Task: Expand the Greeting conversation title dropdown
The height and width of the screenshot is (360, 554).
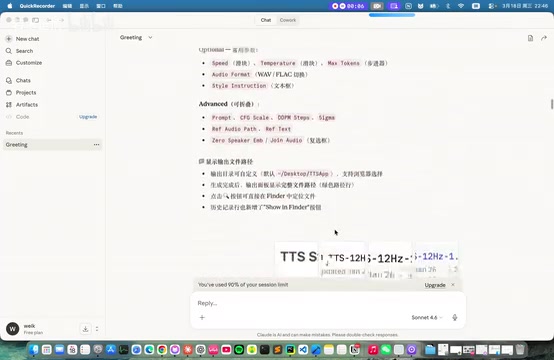Action: coord(136,37)
